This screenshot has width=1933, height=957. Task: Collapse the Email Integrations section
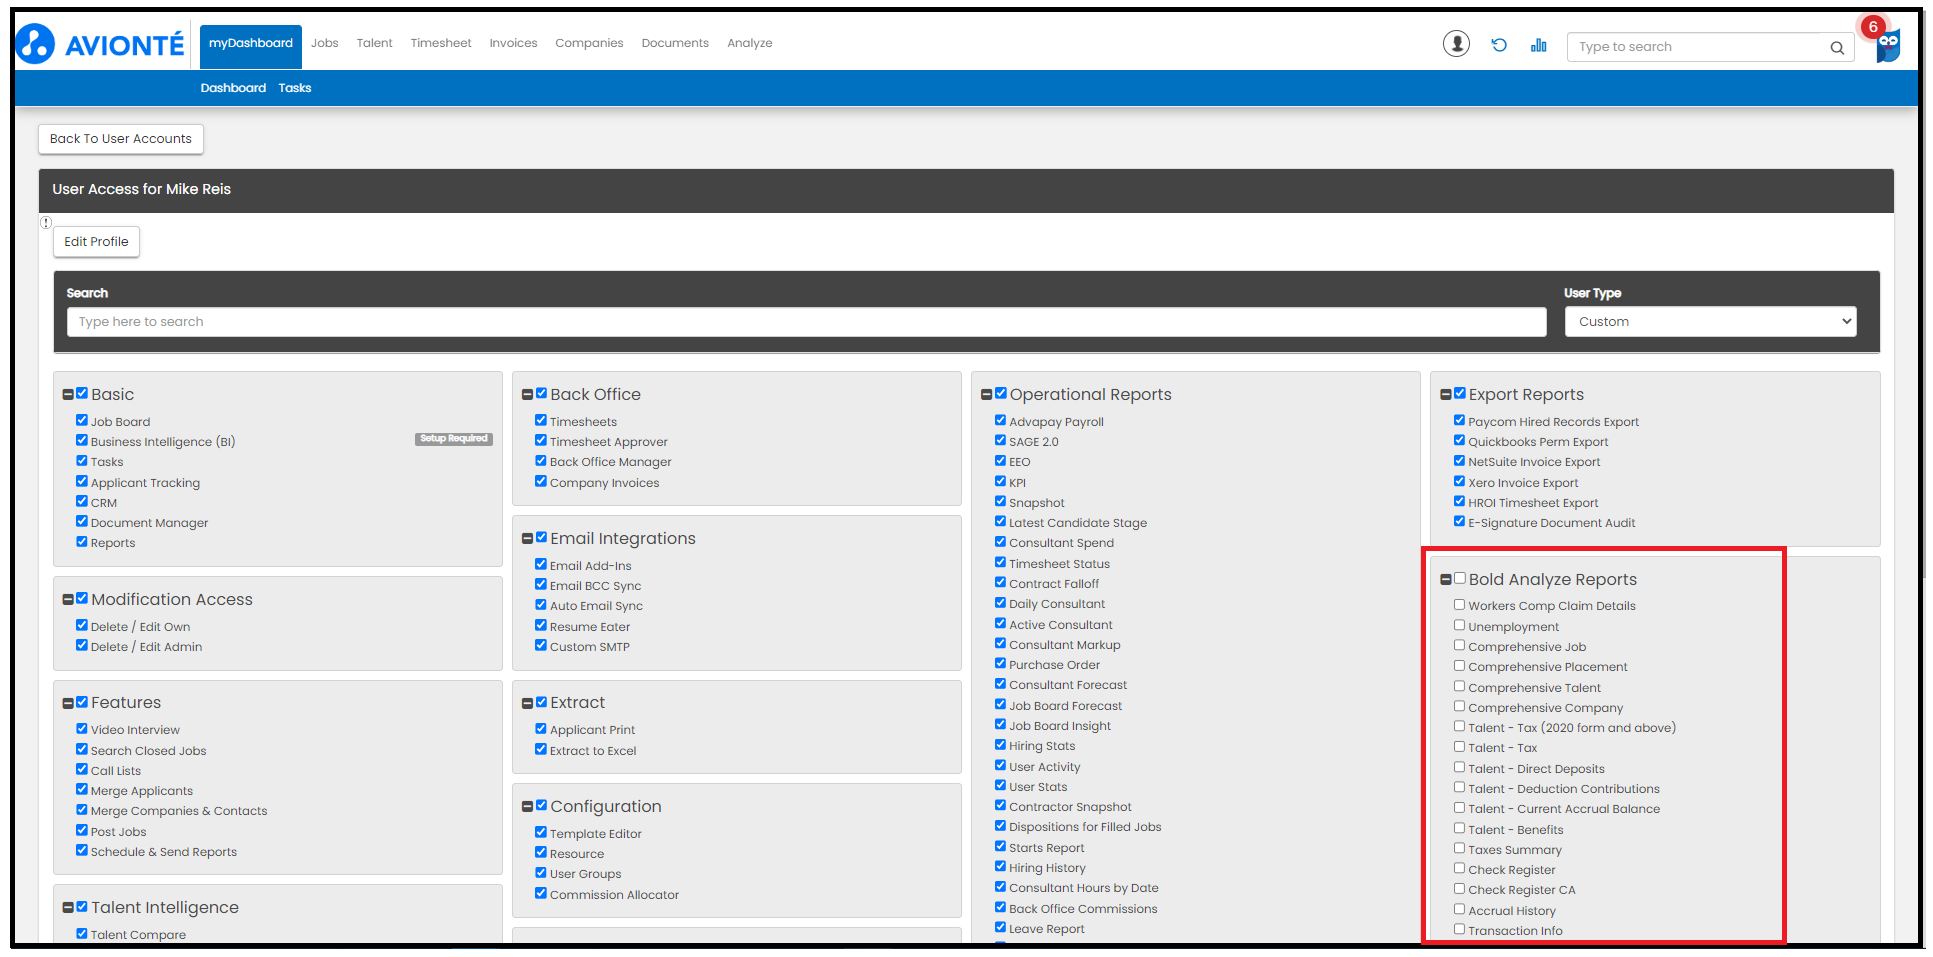527,539
